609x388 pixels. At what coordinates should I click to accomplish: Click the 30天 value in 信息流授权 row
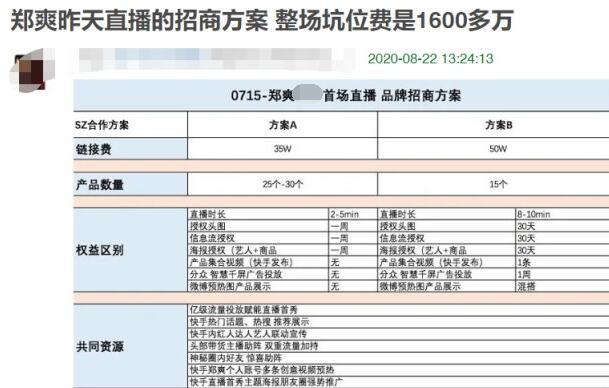pos(526,238)
